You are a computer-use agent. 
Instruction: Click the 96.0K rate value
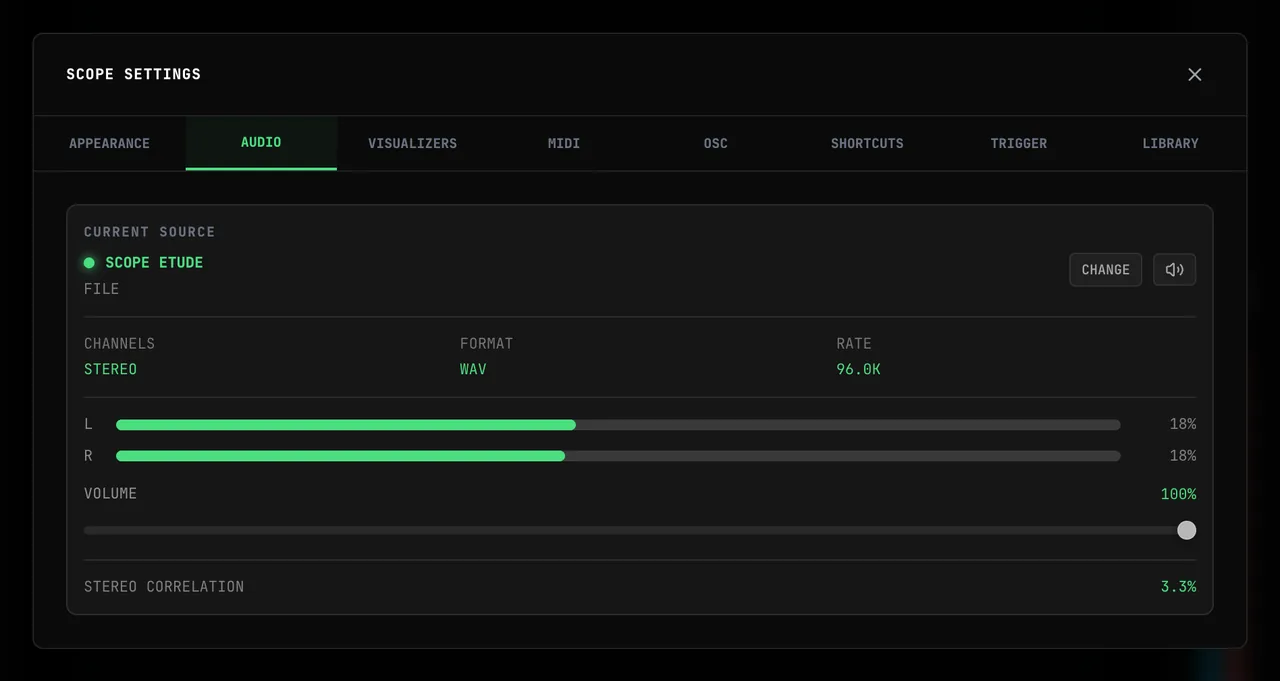tap(858, 369)
